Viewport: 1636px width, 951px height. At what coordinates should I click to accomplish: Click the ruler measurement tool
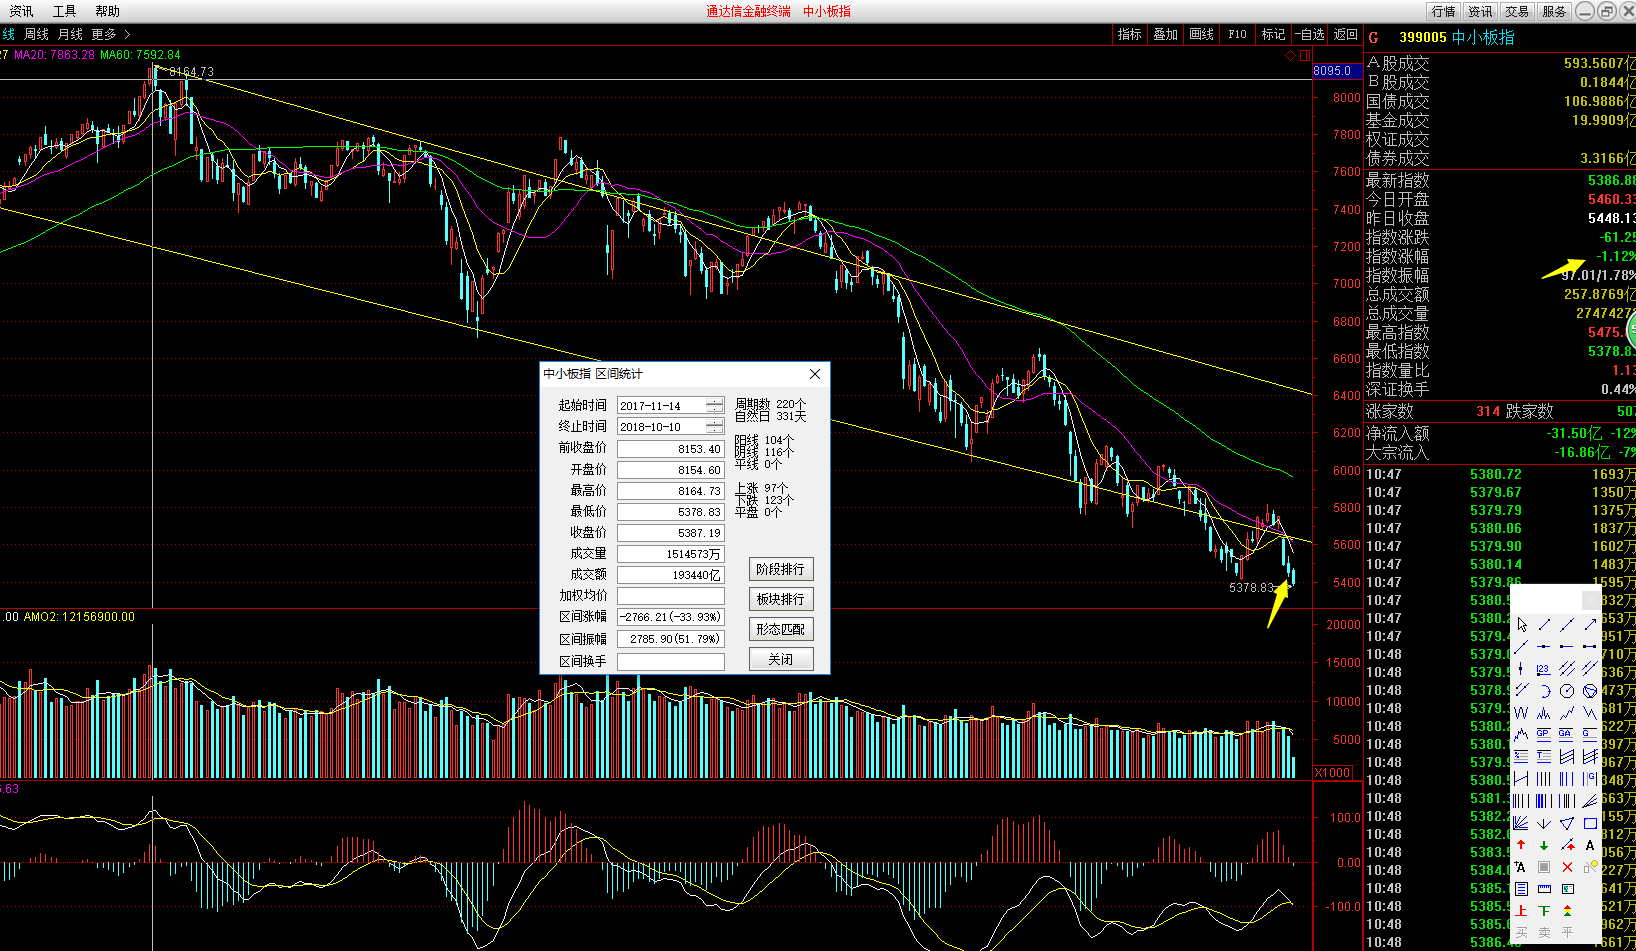[x=1544, y=888]
